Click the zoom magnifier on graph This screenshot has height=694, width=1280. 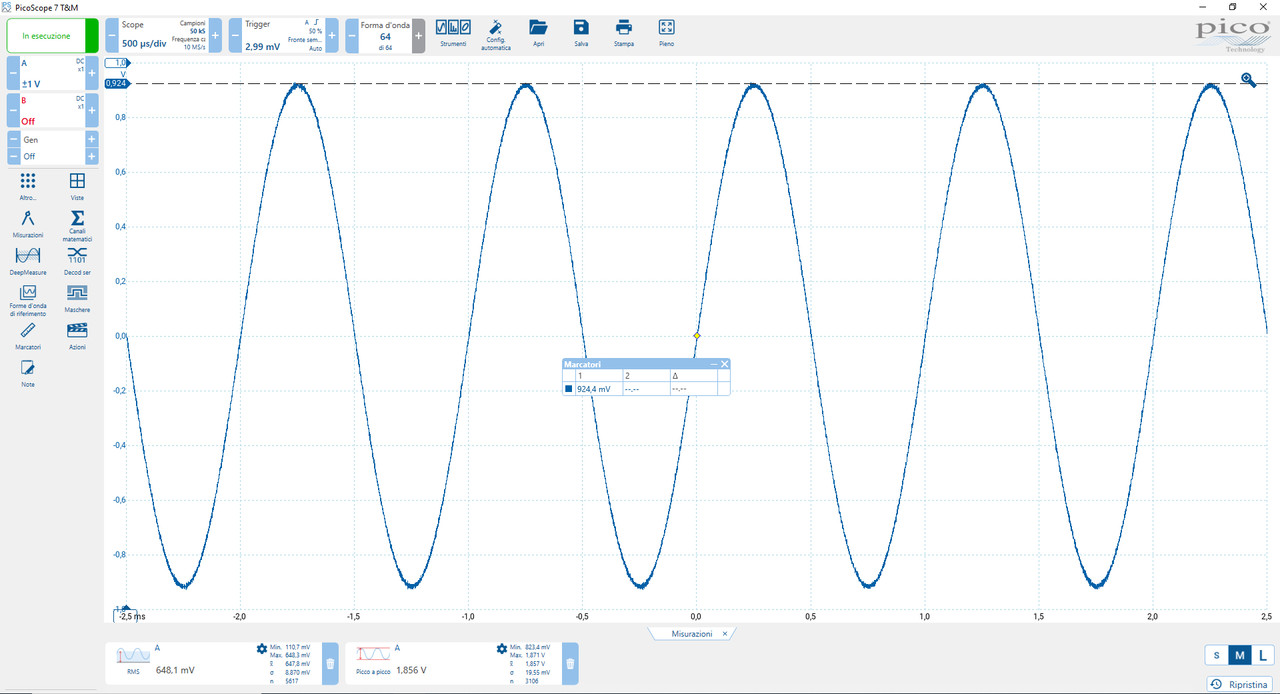point(1248,80)
